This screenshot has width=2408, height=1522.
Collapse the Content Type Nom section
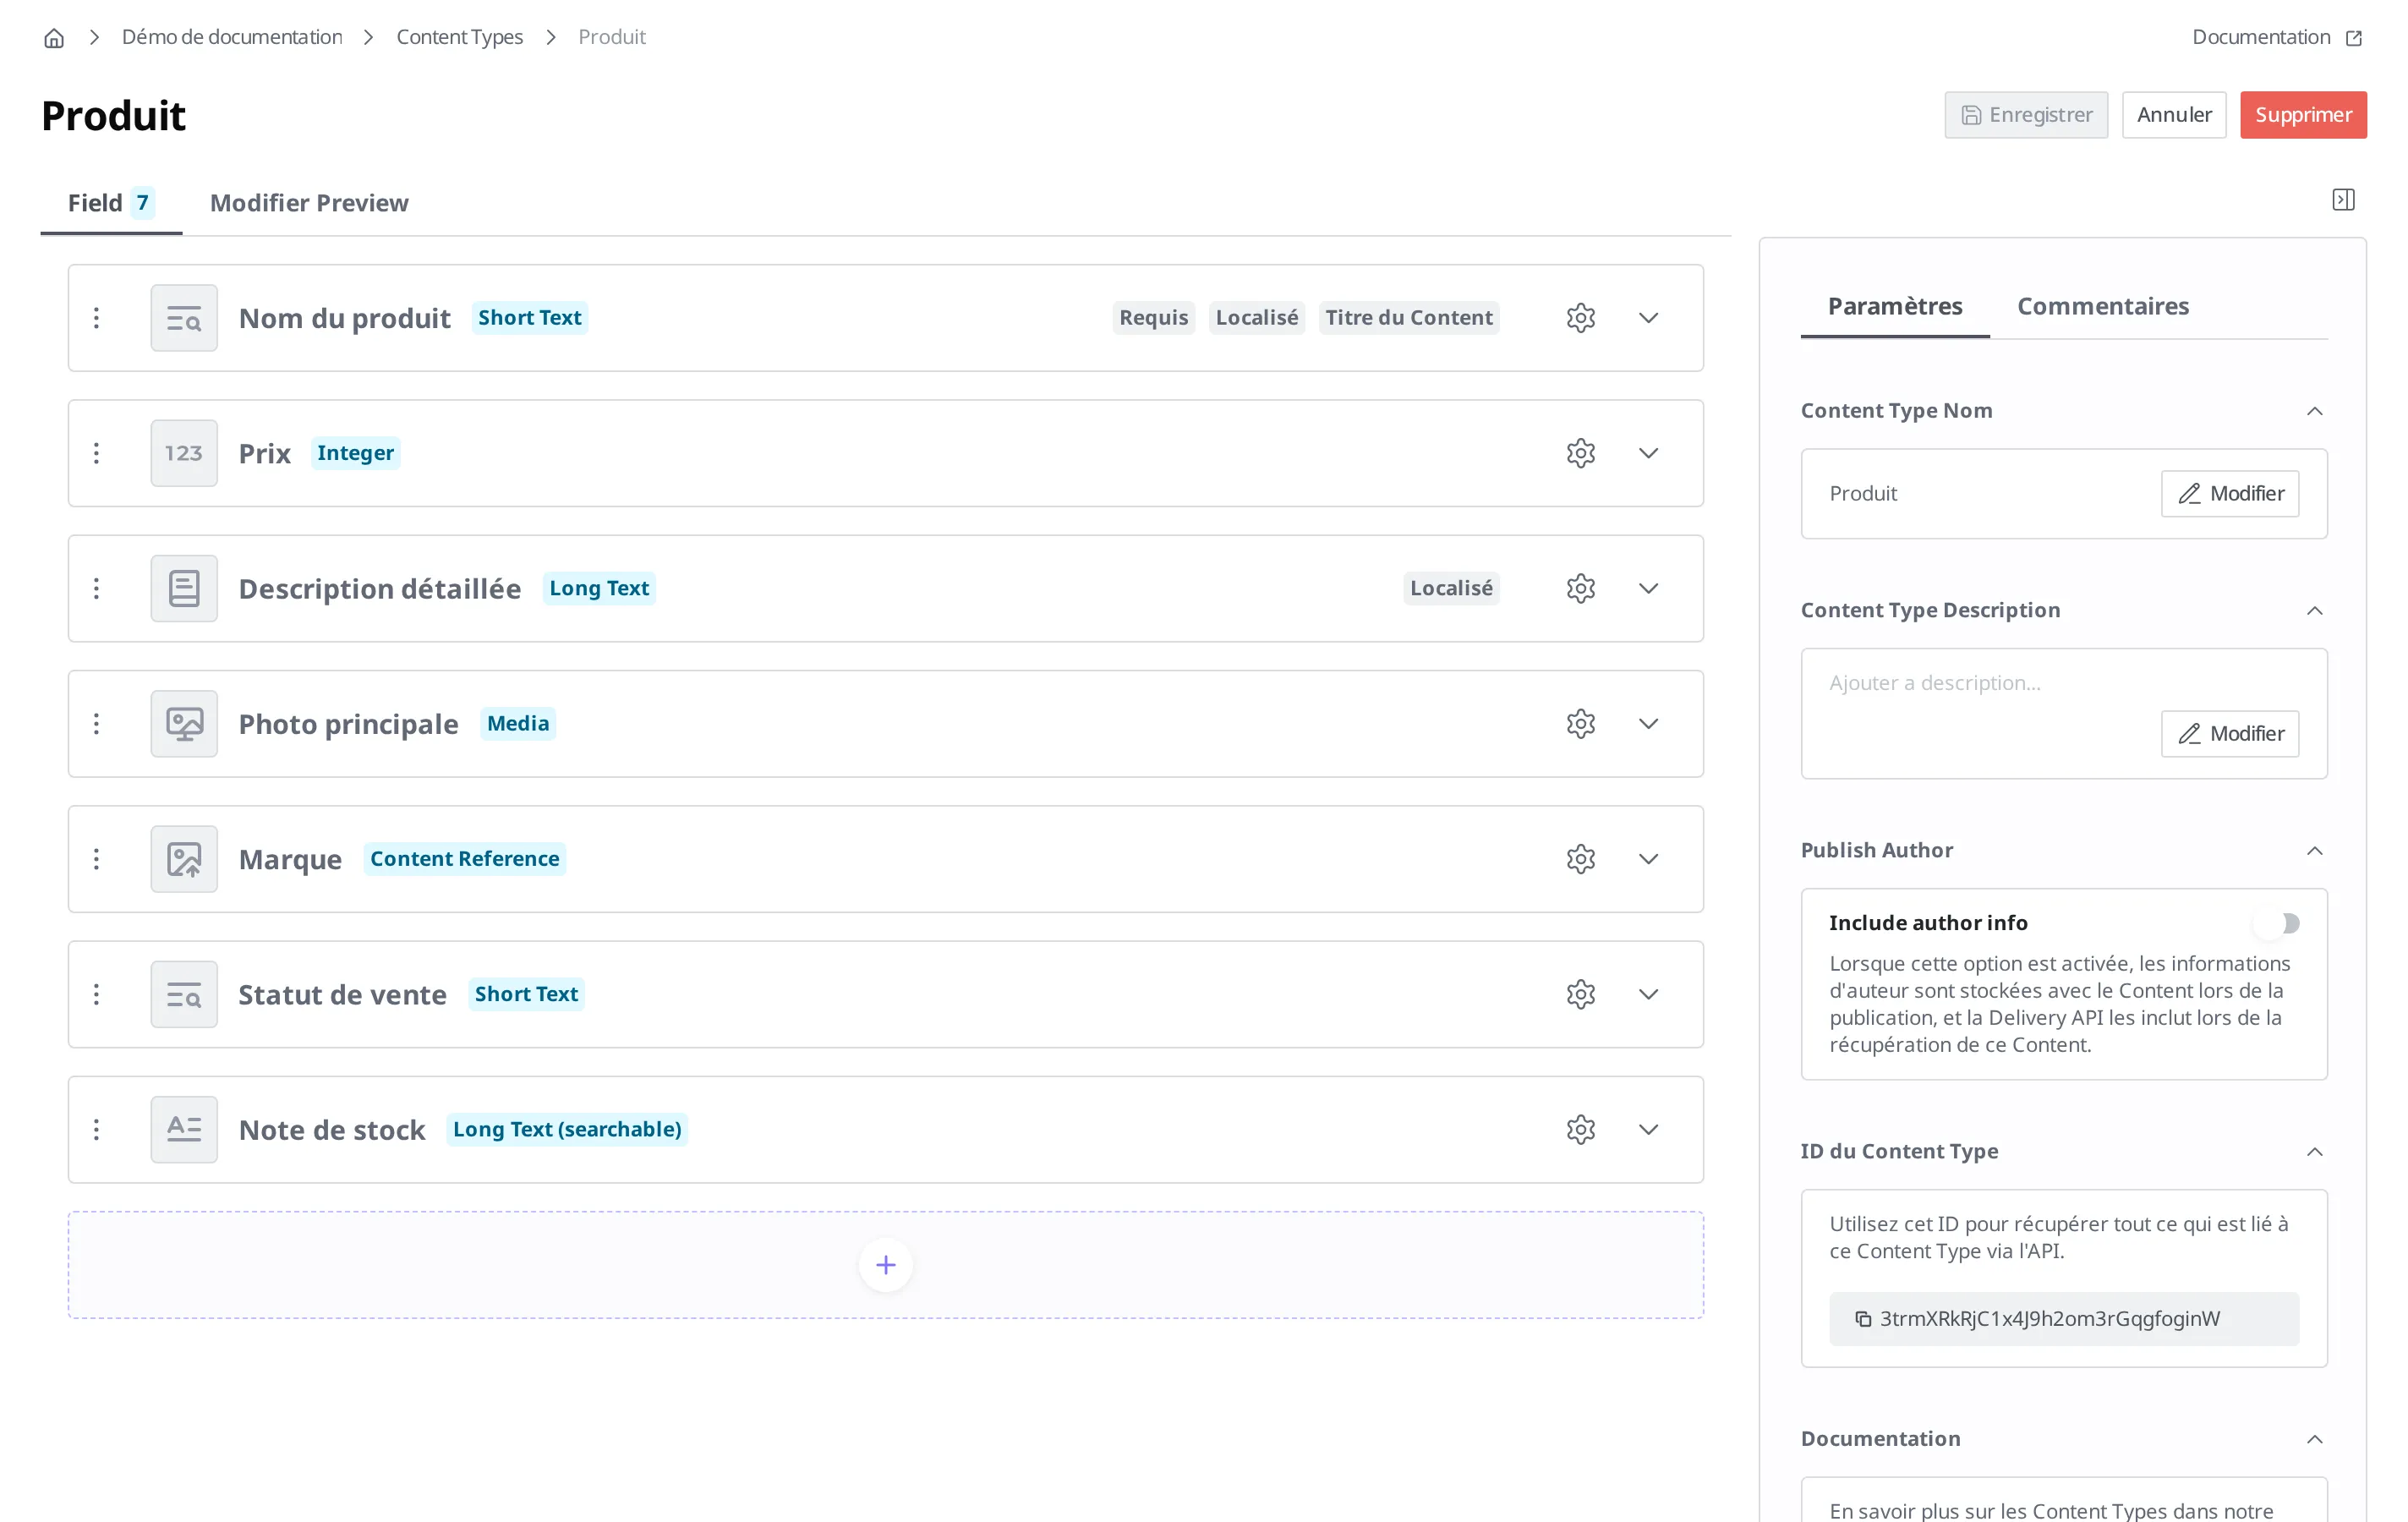[2314, 411]
